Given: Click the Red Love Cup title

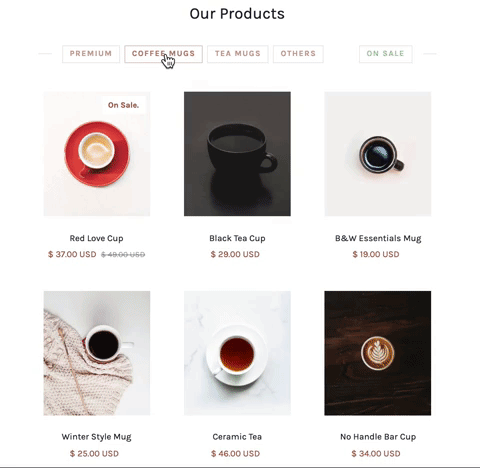Looking at the screenshot, I should click(x=97, y=238).
